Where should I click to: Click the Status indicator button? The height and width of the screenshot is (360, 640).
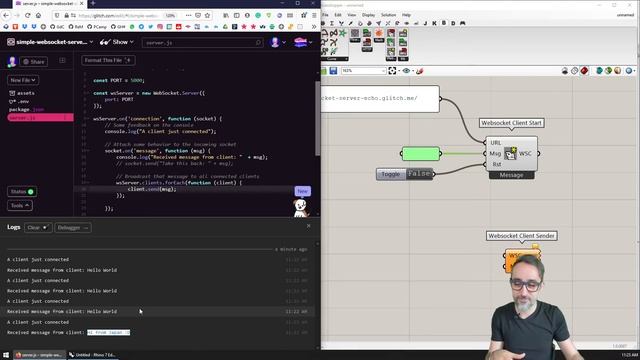[22, 192]
